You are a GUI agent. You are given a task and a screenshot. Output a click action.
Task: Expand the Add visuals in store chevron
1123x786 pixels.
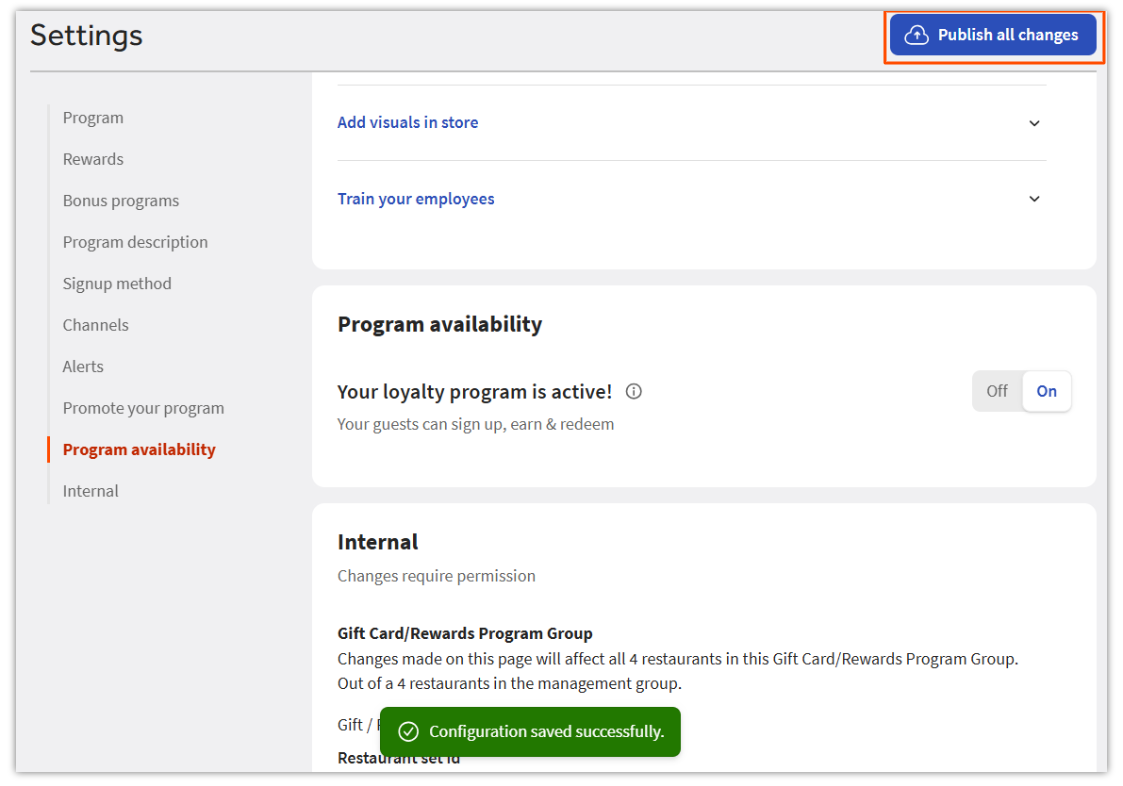coord(1034,123)
